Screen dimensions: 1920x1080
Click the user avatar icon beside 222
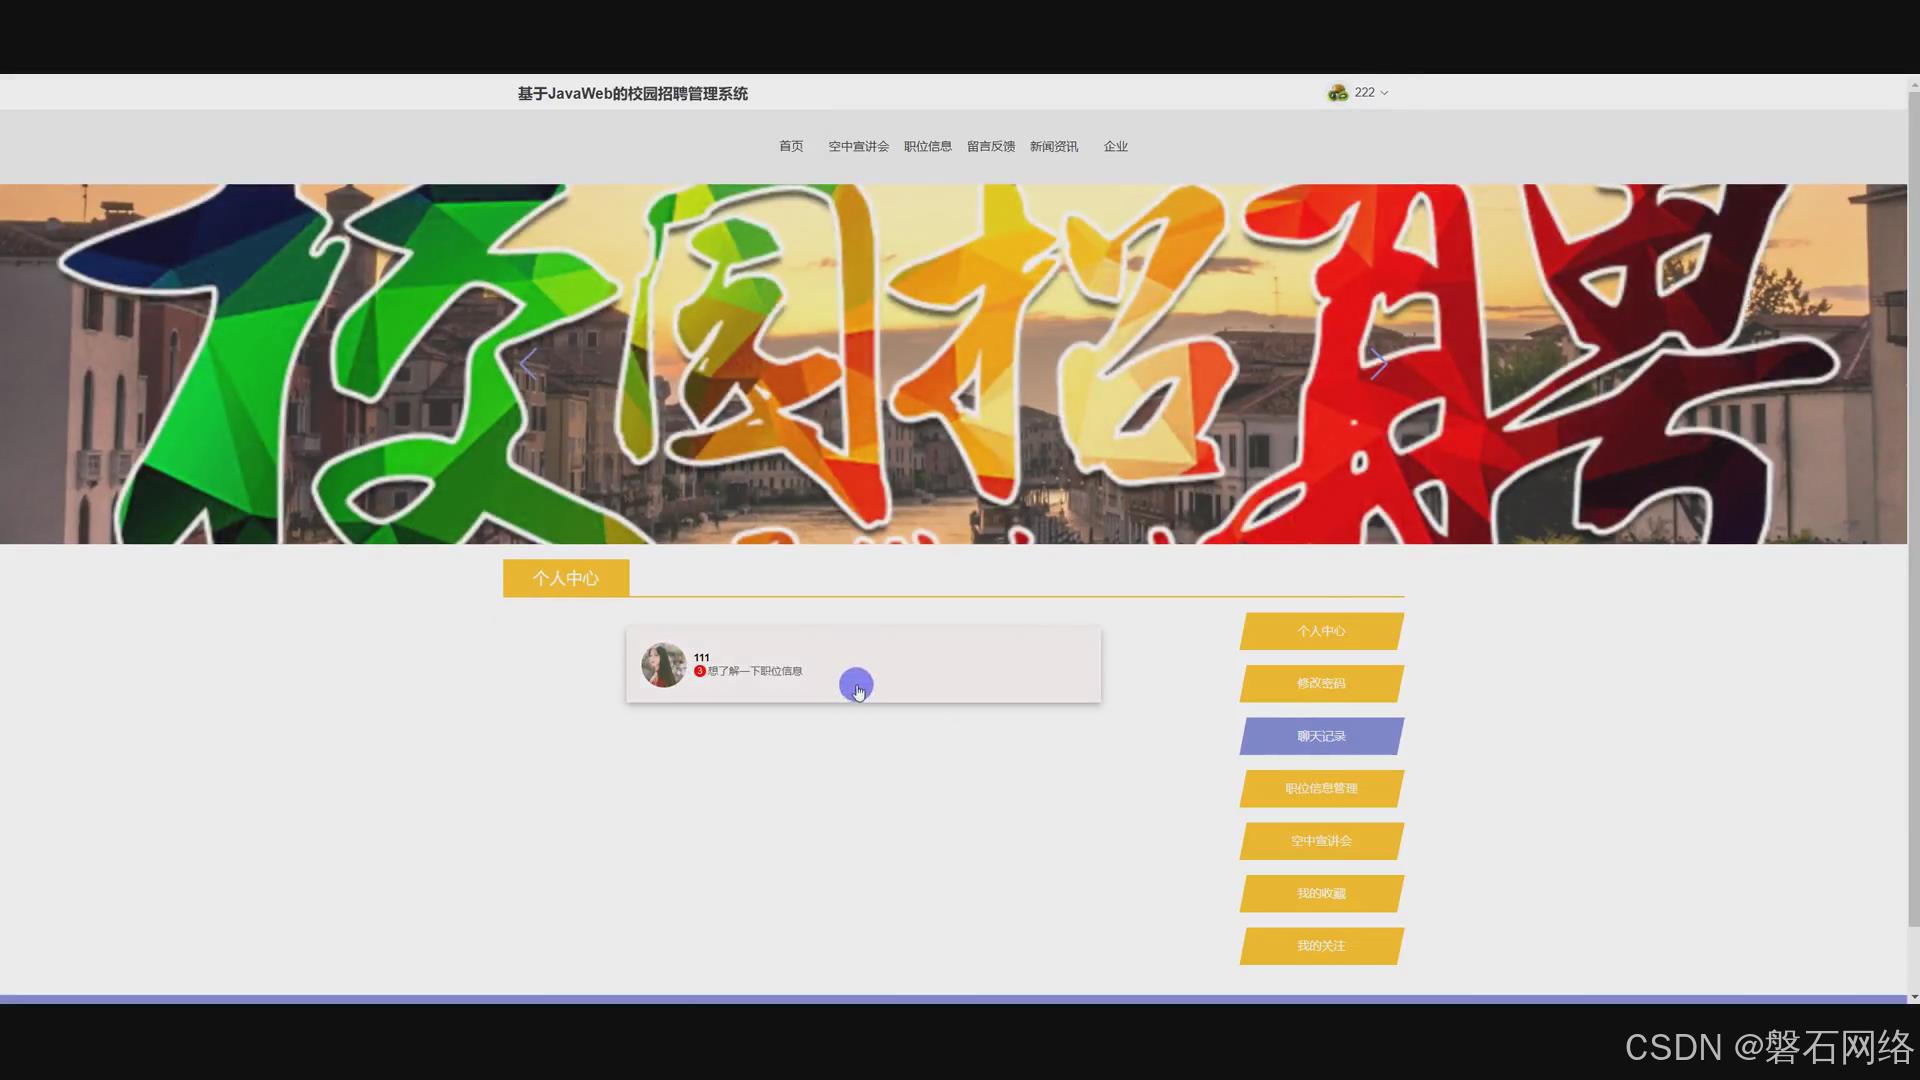(x=1337, y=92)
